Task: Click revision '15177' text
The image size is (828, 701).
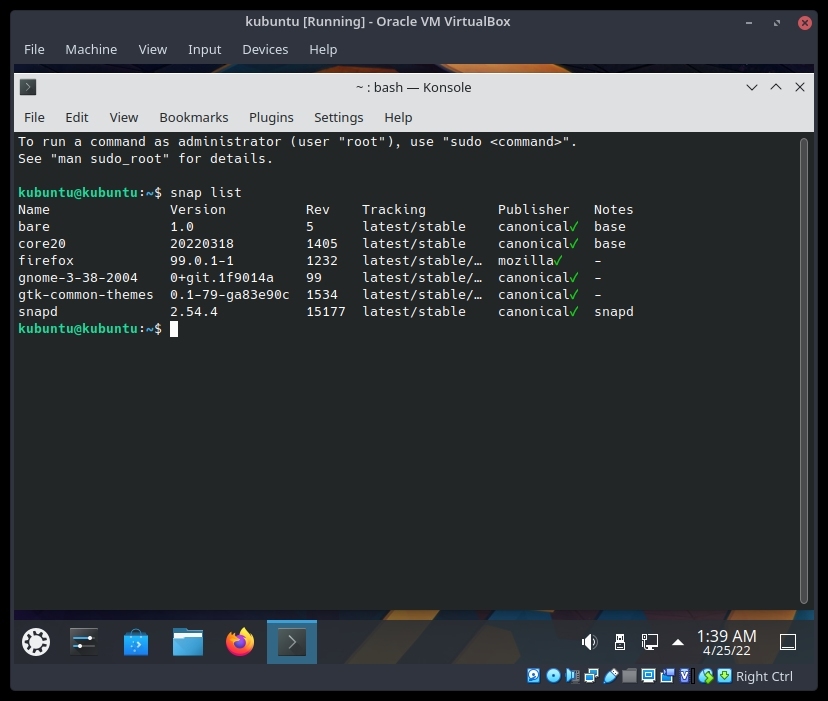Action: (x=326, y=312)
